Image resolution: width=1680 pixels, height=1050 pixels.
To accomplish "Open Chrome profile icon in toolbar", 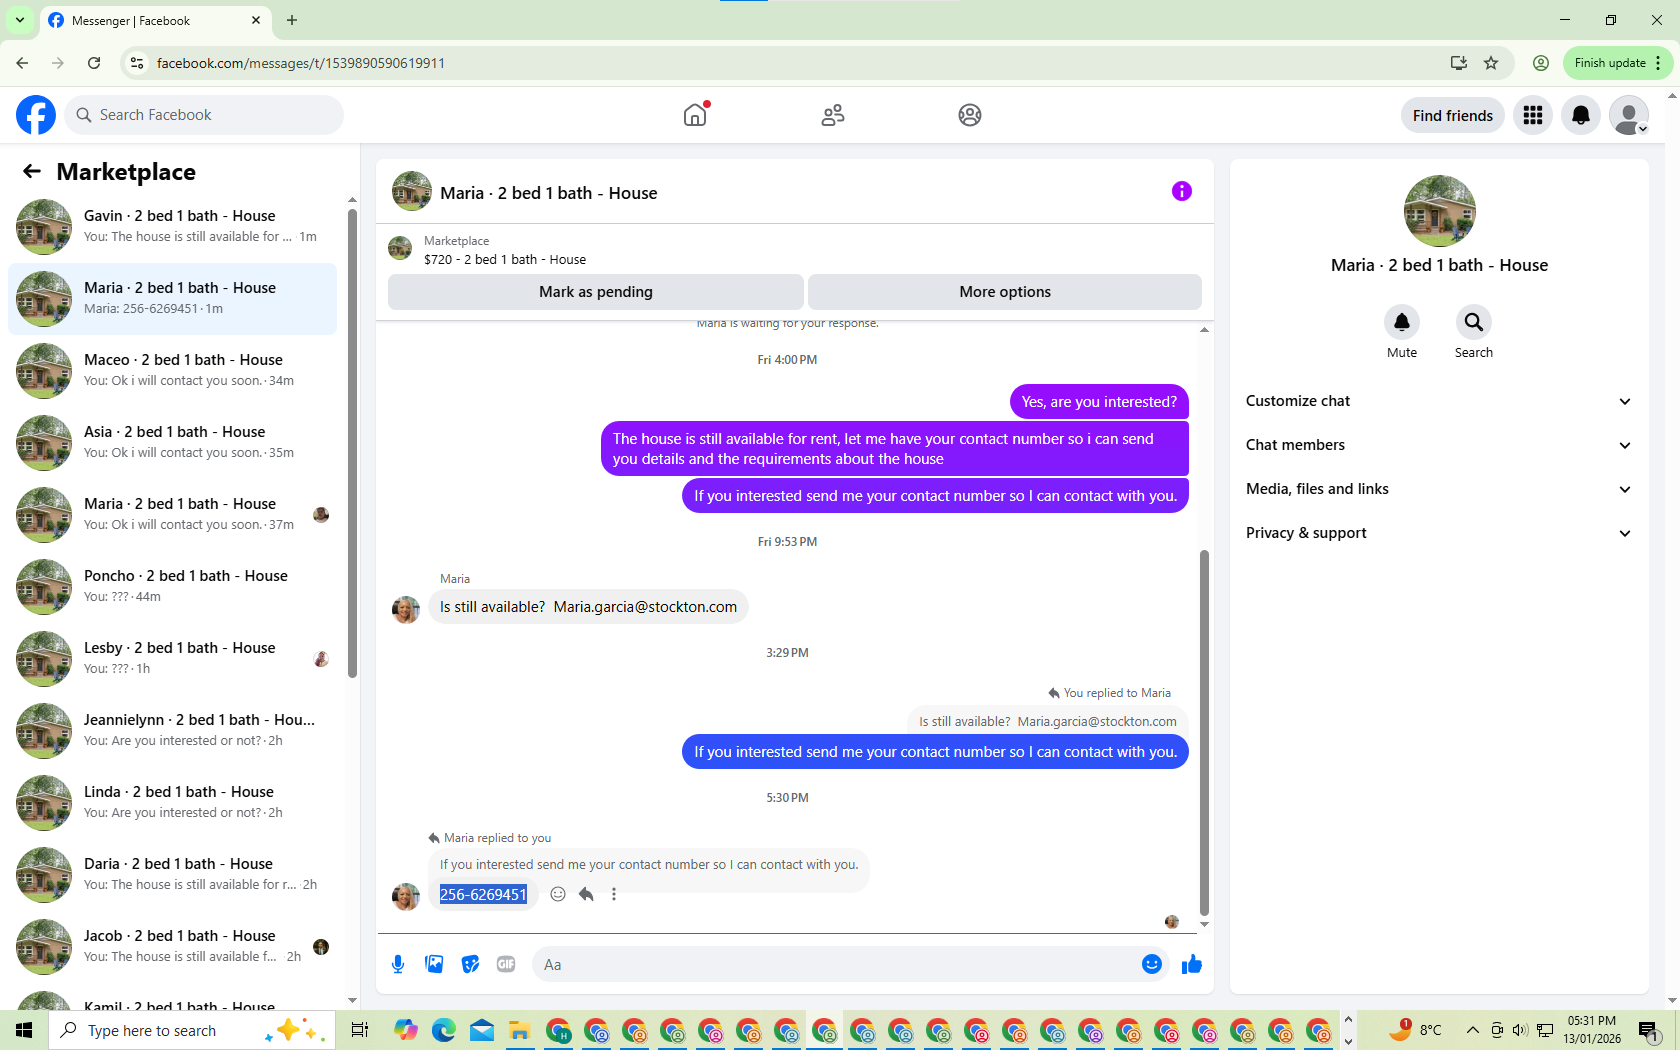I will pyautogui.click(x=1541, y=63).
